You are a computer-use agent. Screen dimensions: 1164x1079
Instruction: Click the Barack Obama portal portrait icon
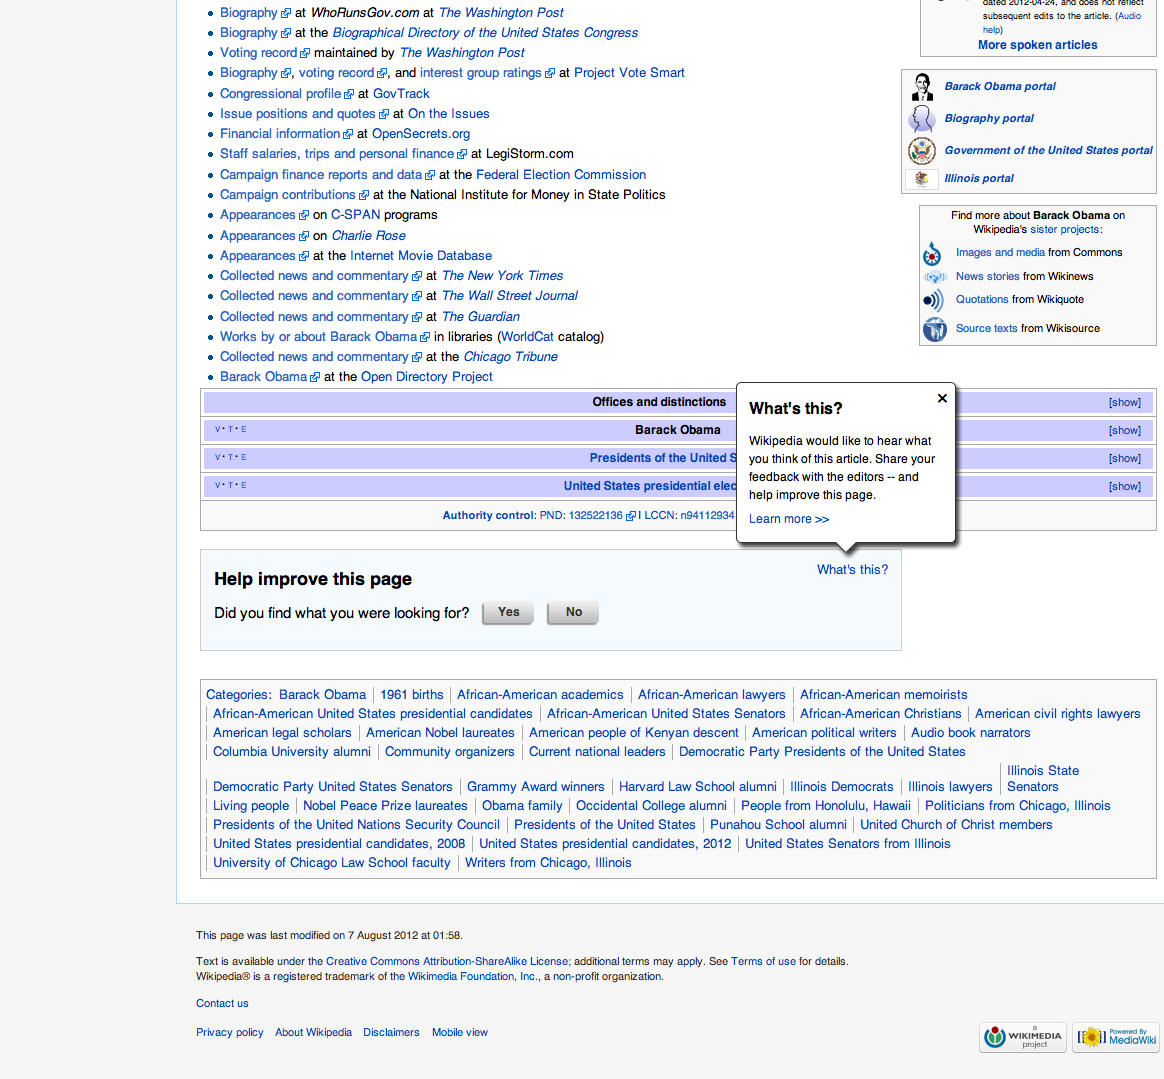[923, 87]
